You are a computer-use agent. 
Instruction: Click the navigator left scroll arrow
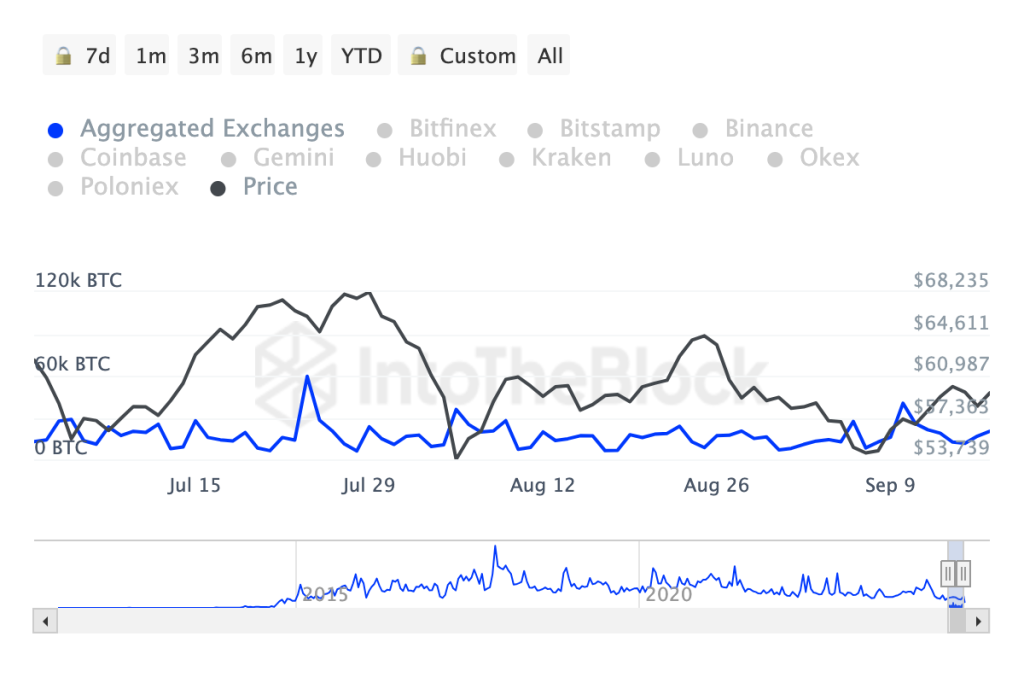[44, 621]
